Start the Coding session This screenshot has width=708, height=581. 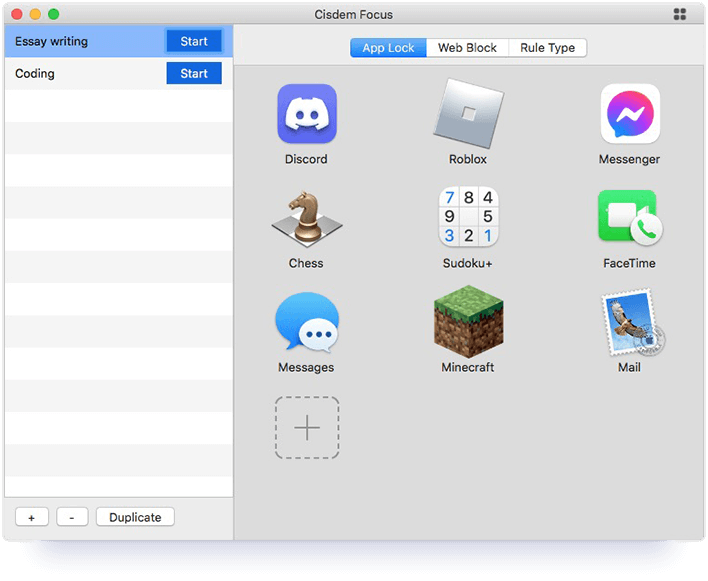194,73
